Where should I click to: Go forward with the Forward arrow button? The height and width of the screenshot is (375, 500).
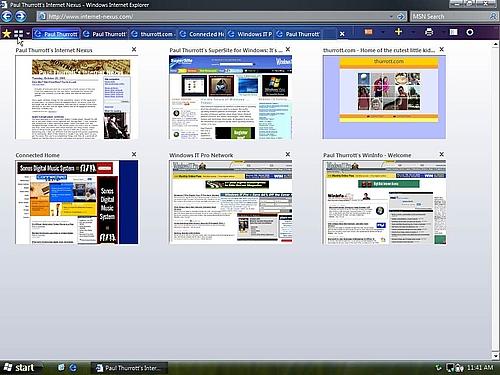pyautogui.click(x=21, y=16)
